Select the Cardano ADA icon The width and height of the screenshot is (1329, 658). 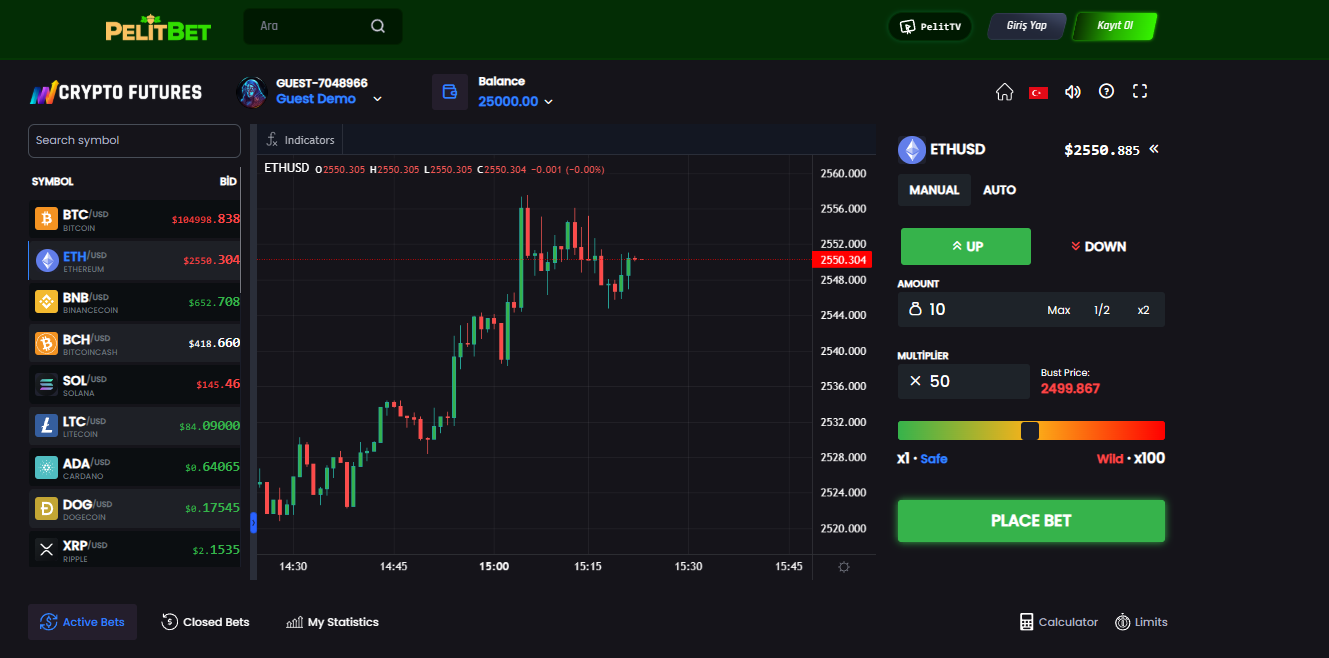[46, 467]
